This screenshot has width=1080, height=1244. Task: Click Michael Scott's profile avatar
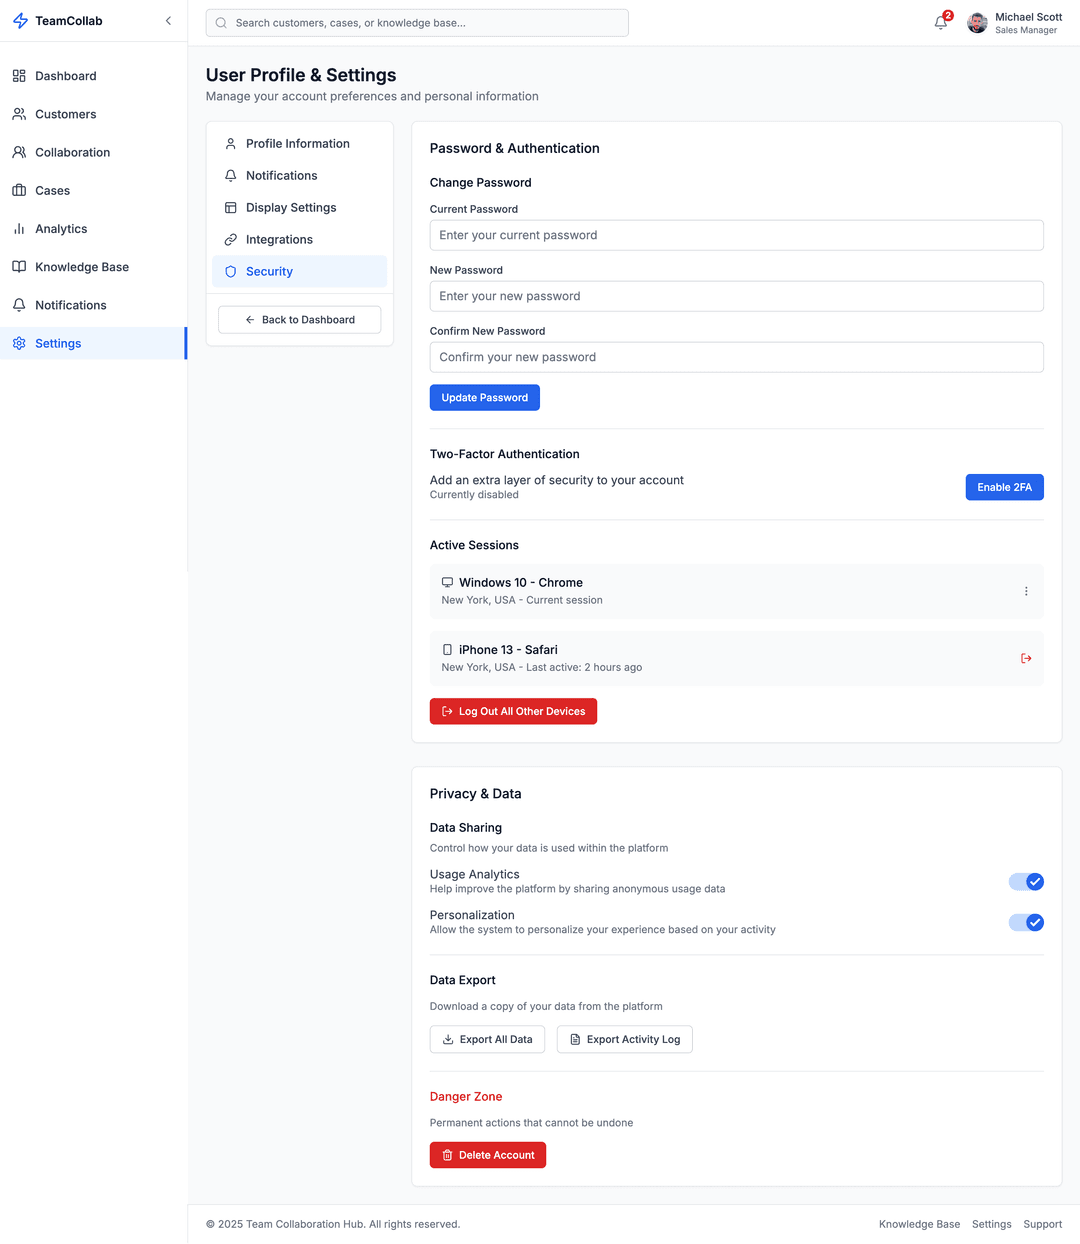pos(977,23)
